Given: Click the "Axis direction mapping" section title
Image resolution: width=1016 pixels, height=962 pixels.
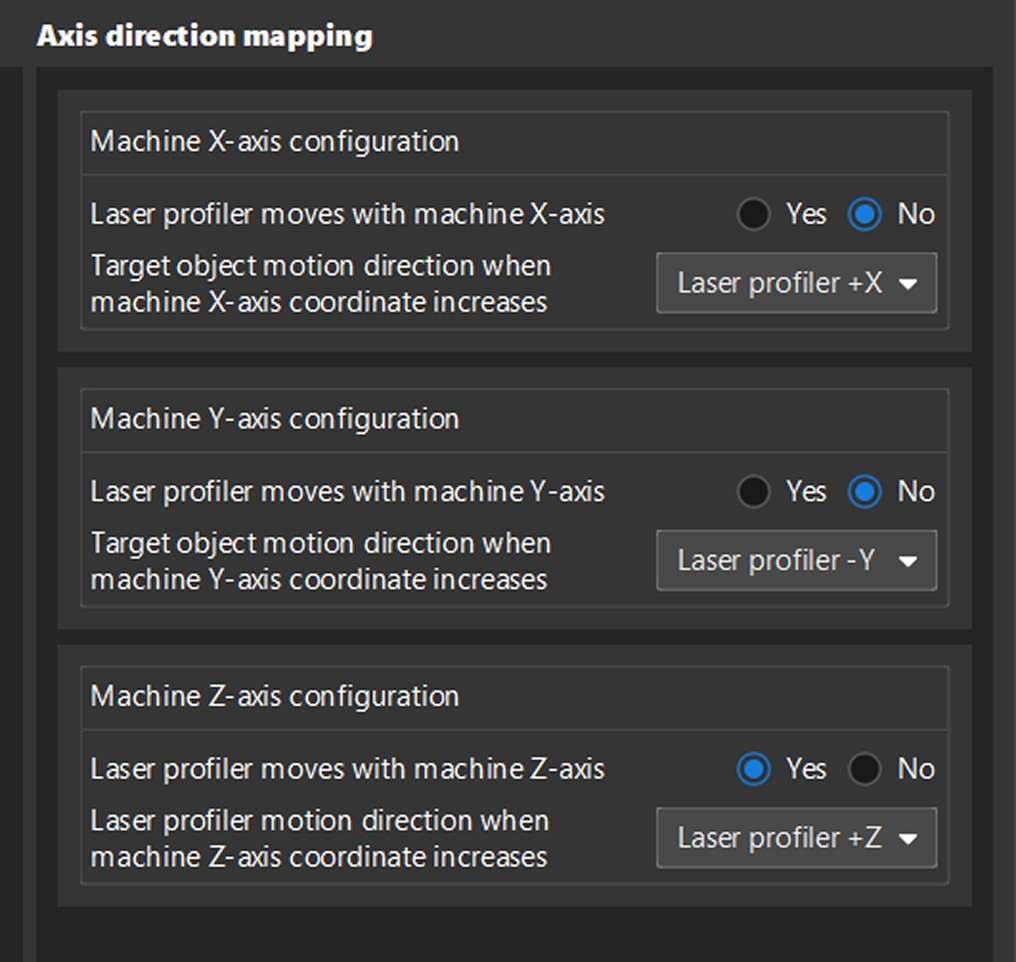Looking at the screenshot, I should 205,35.
